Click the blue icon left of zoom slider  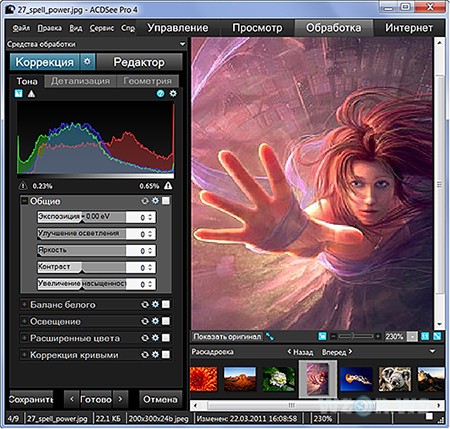(x=322, y=336)
